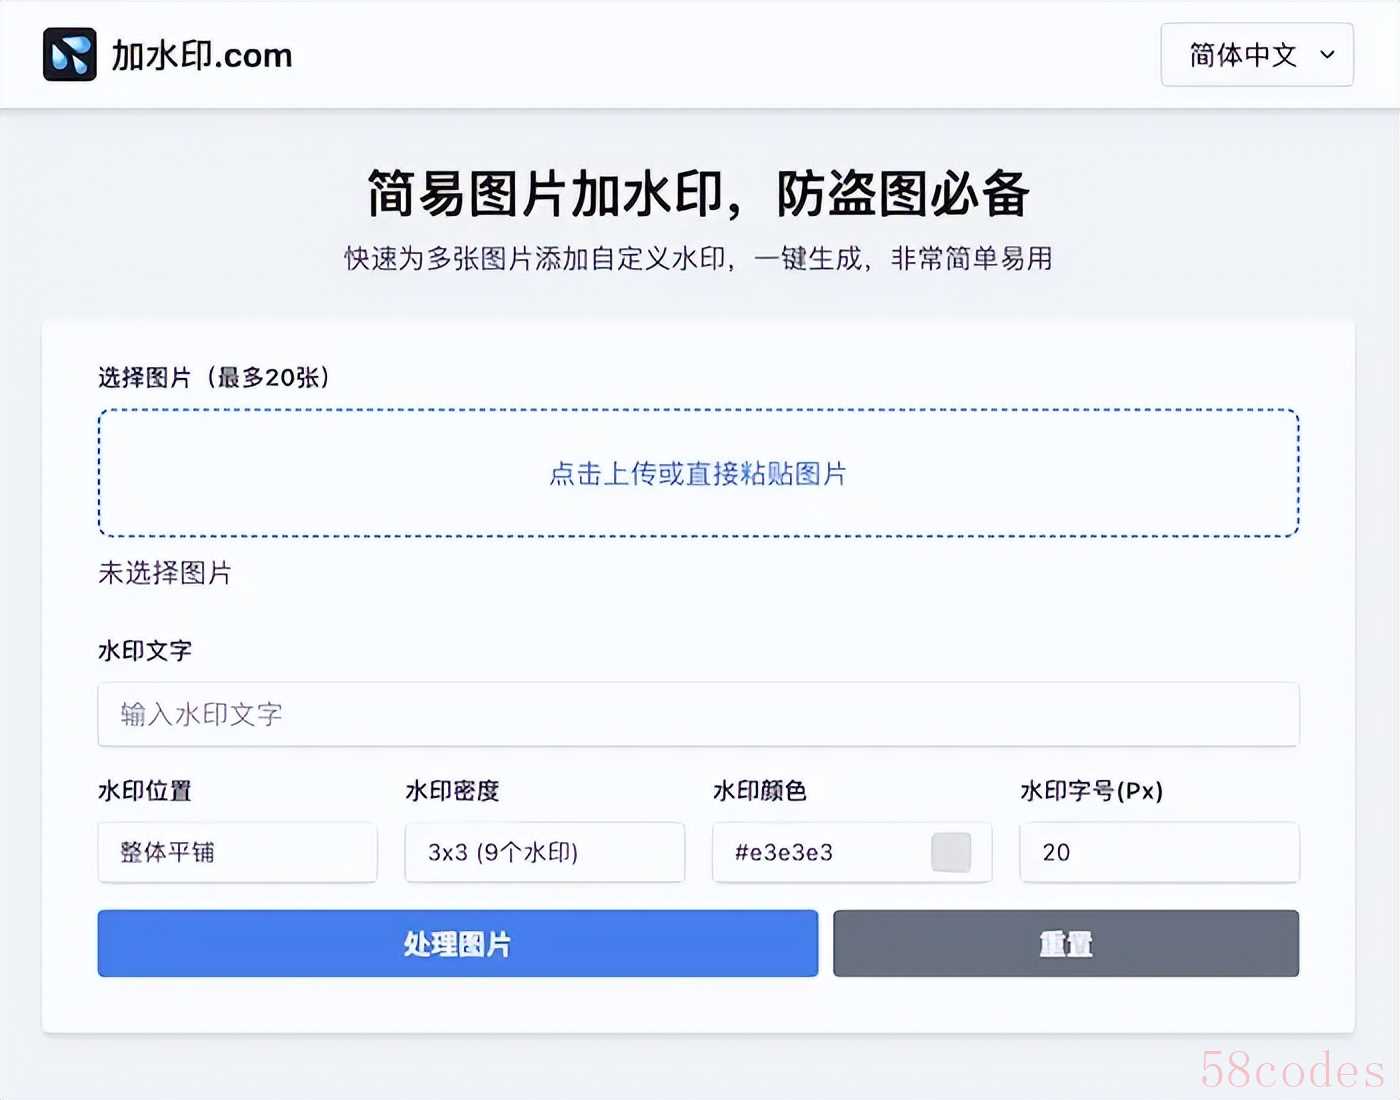Click the 水印文字 field label

[145, 651]
